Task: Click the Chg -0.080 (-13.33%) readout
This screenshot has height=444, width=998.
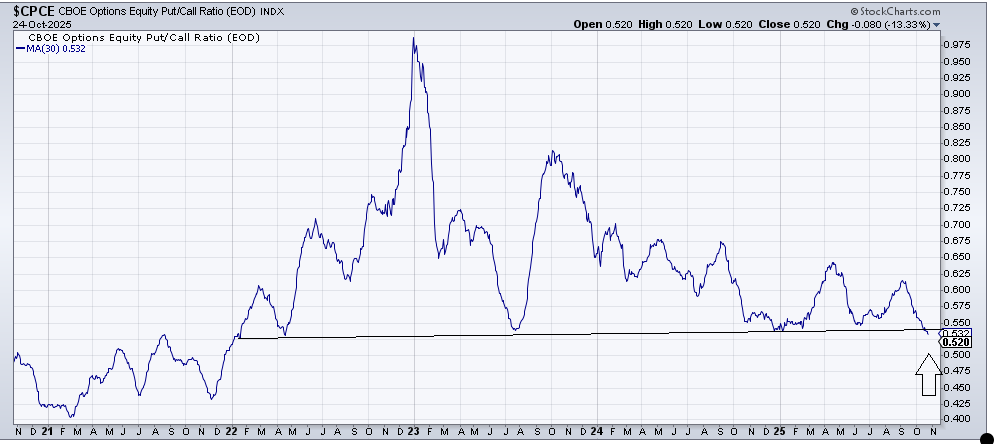Action: point(882,25)
